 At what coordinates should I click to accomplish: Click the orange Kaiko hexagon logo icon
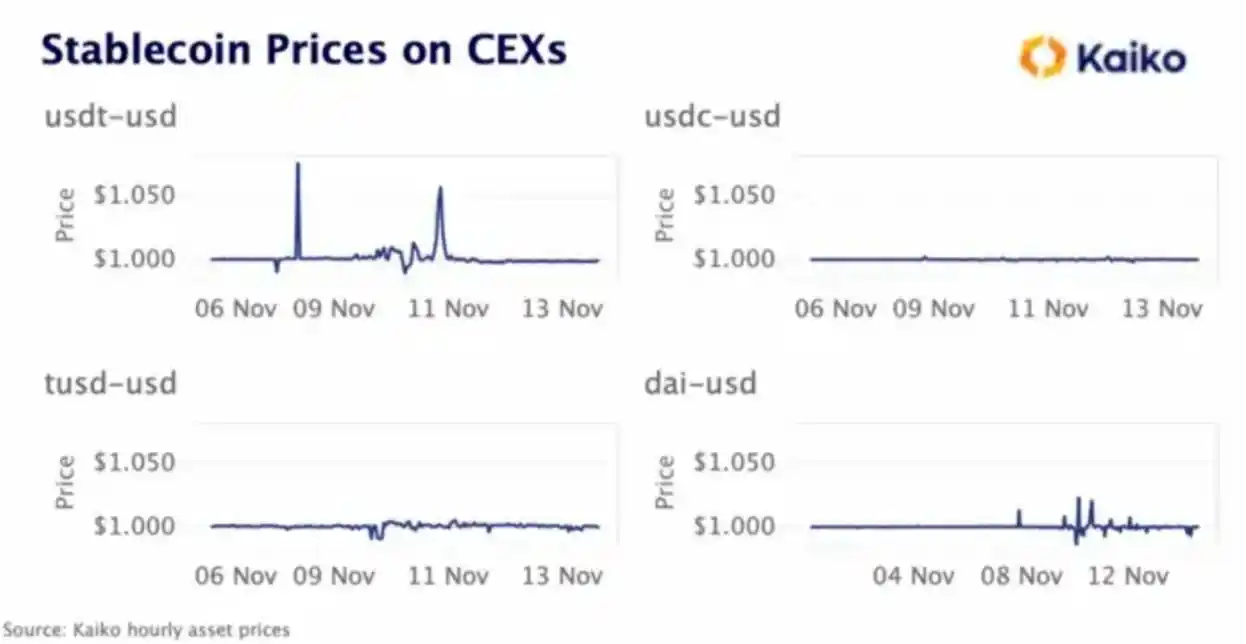point(1042,56)
